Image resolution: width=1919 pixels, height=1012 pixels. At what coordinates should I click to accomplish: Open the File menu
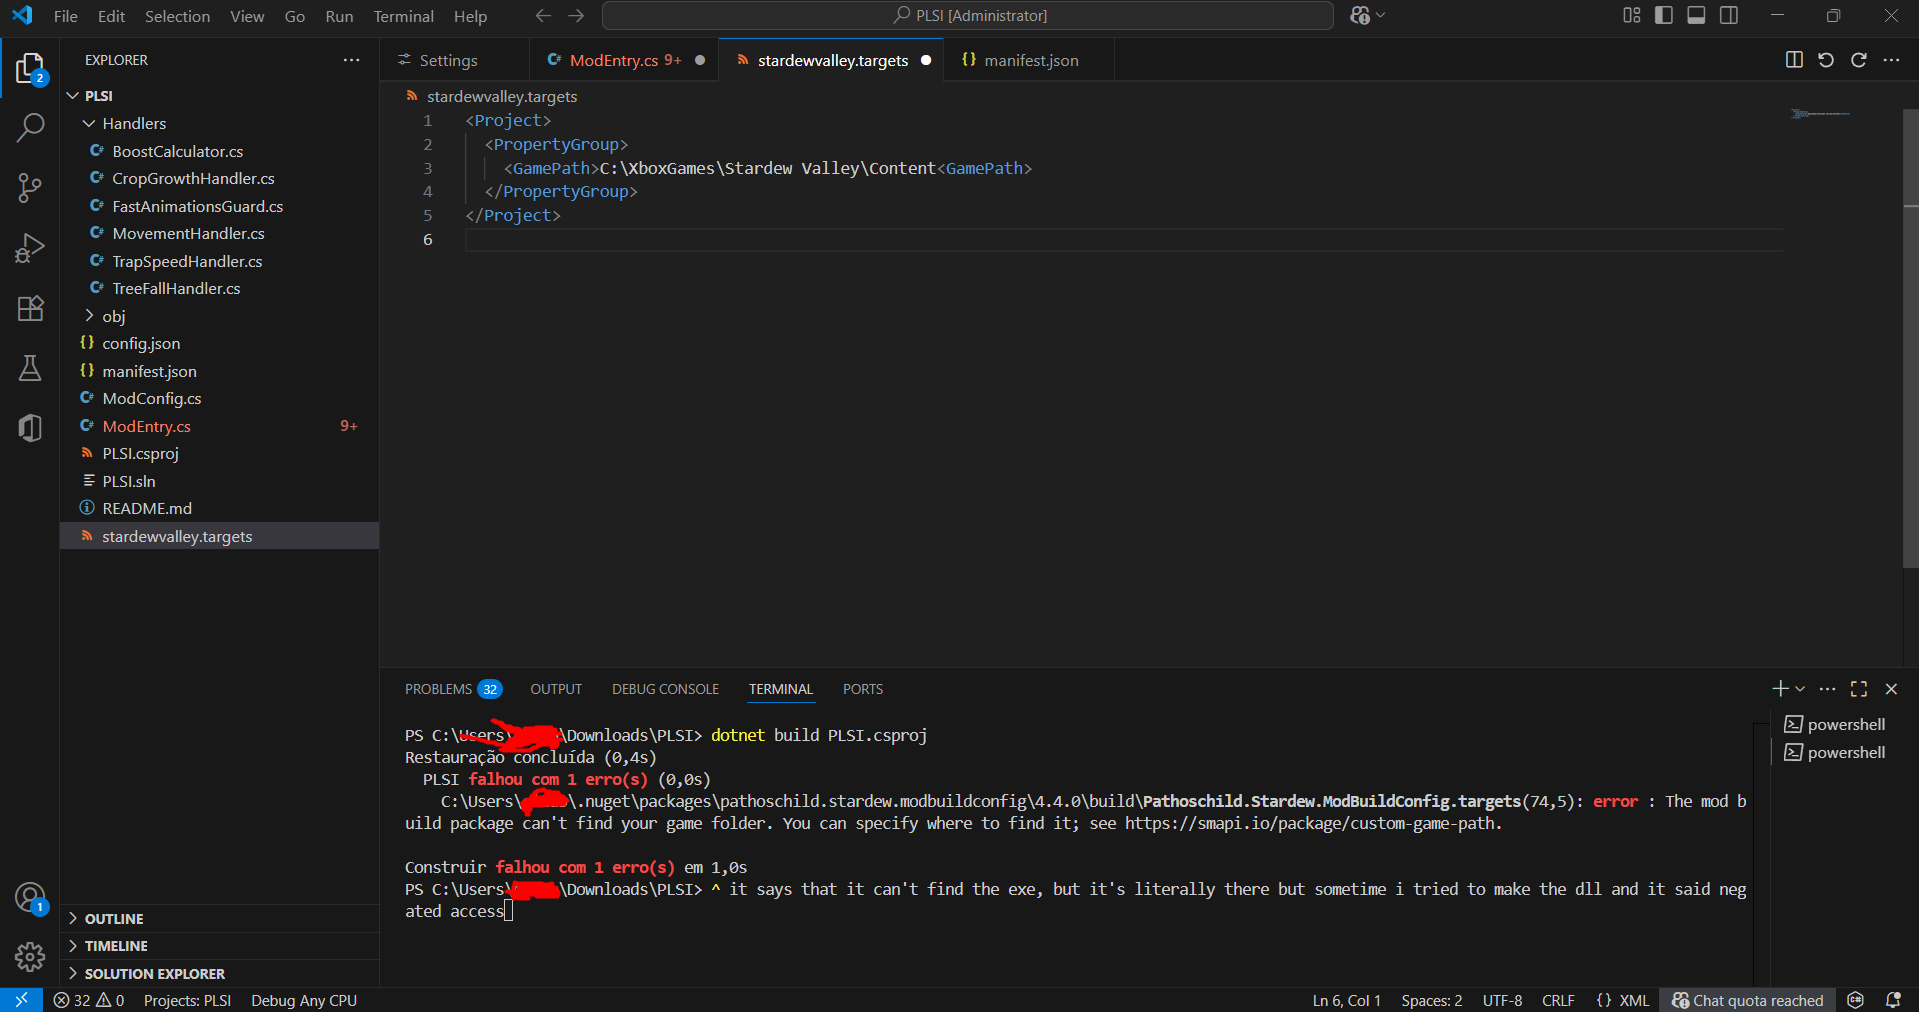coord(66,16)
